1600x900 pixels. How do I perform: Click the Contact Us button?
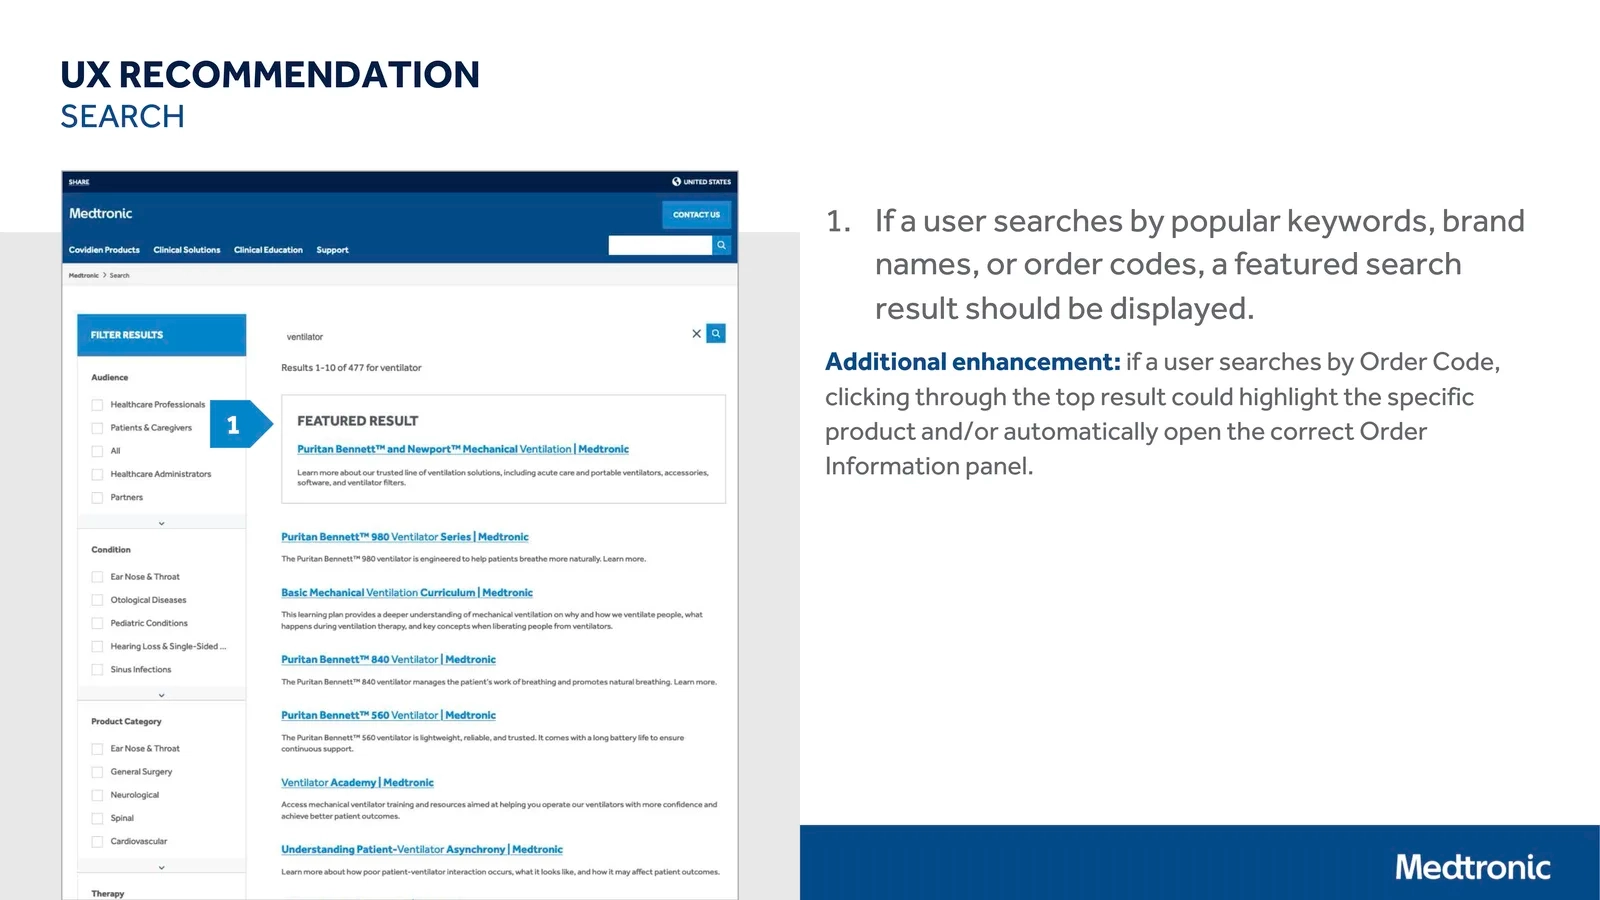[x=696, y=215]
